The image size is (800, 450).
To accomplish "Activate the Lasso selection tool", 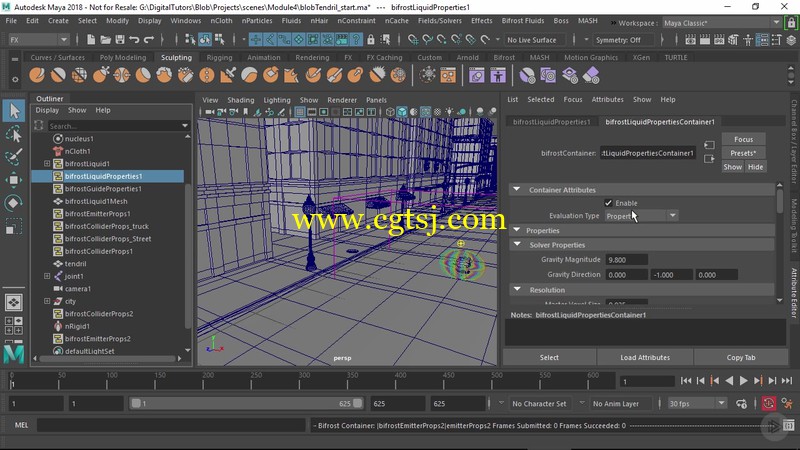I will coord(14,134).
